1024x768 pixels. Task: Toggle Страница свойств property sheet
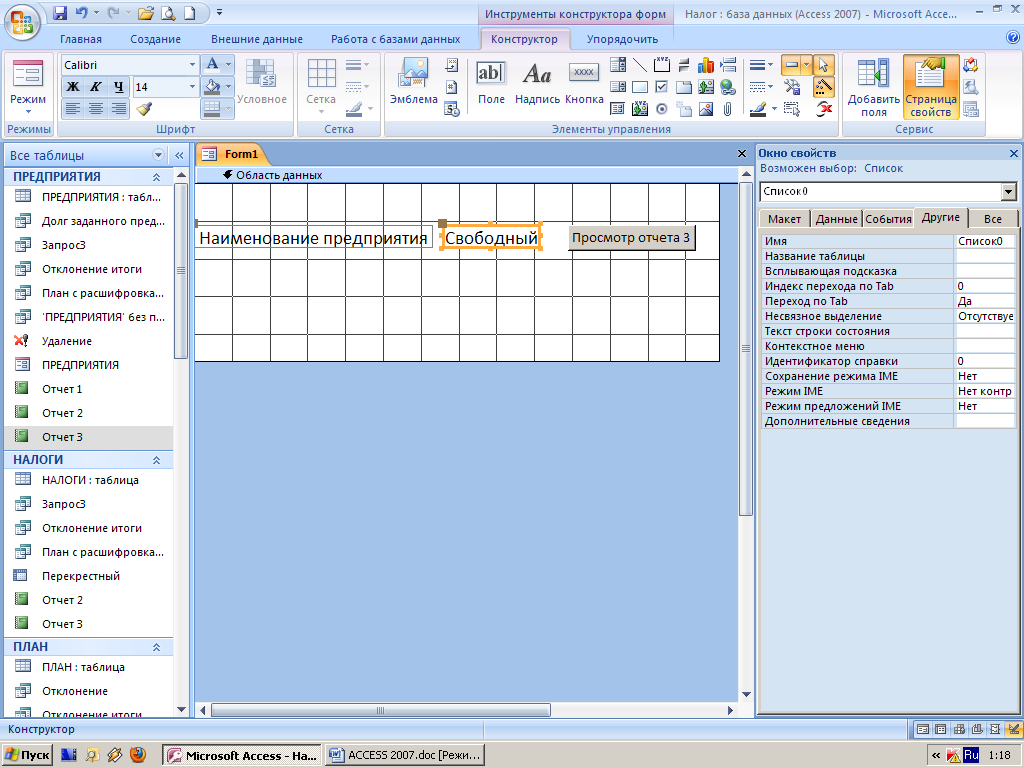click(x=930, y=87)
